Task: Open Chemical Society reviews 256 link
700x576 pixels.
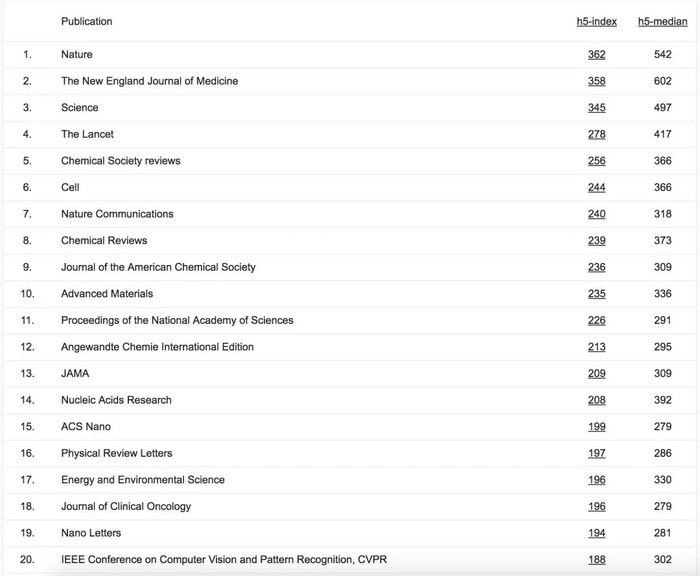Action: tap(596, 161)
